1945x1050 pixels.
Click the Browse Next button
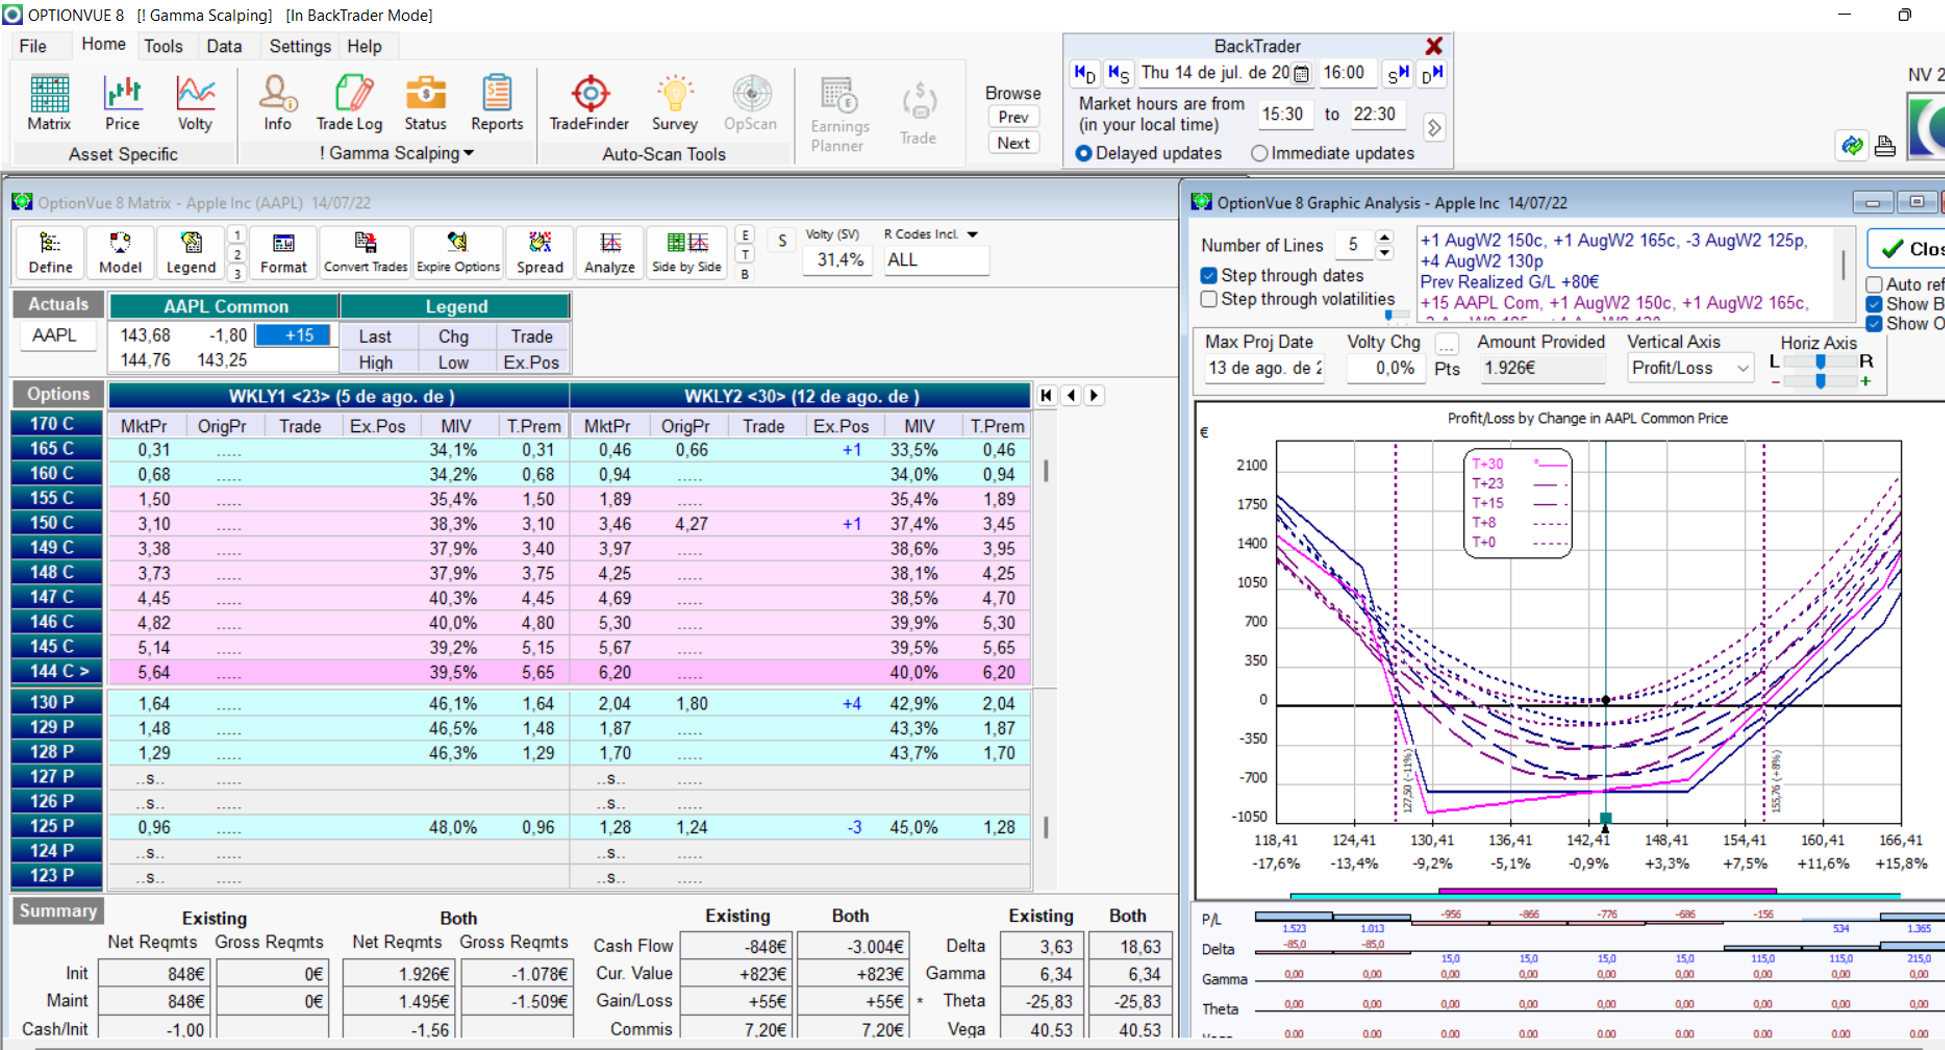(x=1013, y=143)
